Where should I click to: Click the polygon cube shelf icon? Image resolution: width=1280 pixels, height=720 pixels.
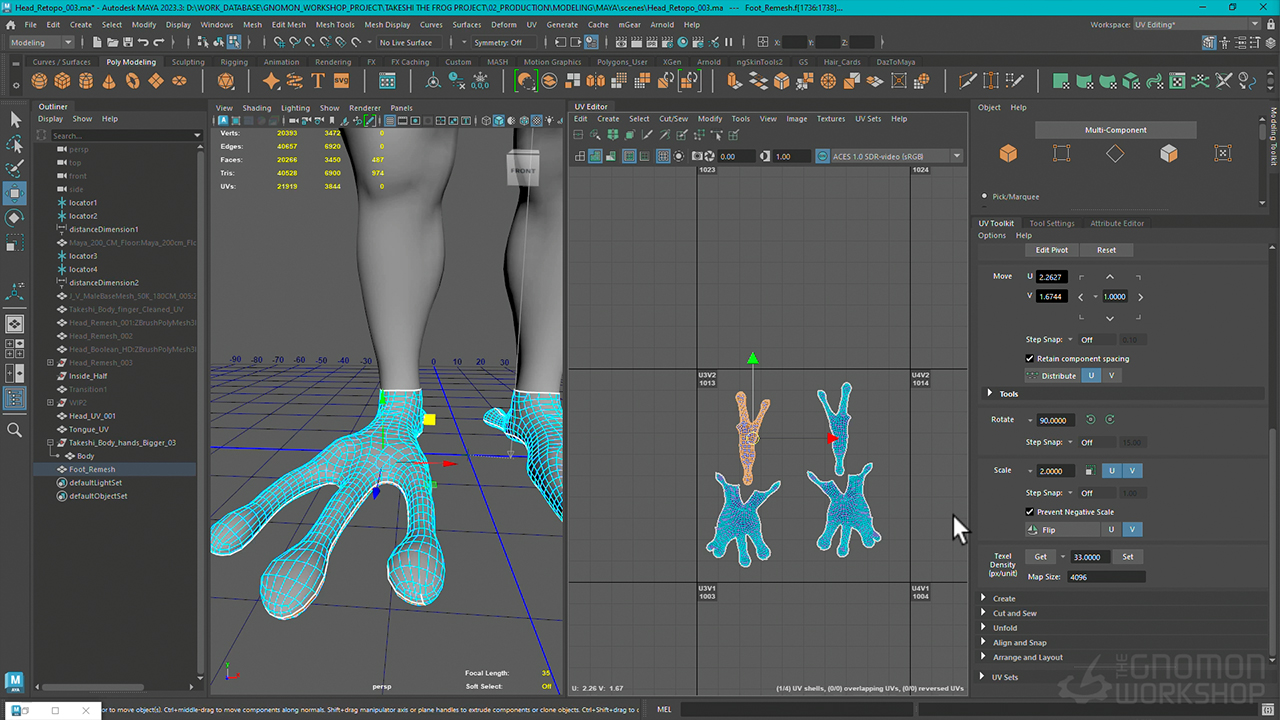click(62, 81)
